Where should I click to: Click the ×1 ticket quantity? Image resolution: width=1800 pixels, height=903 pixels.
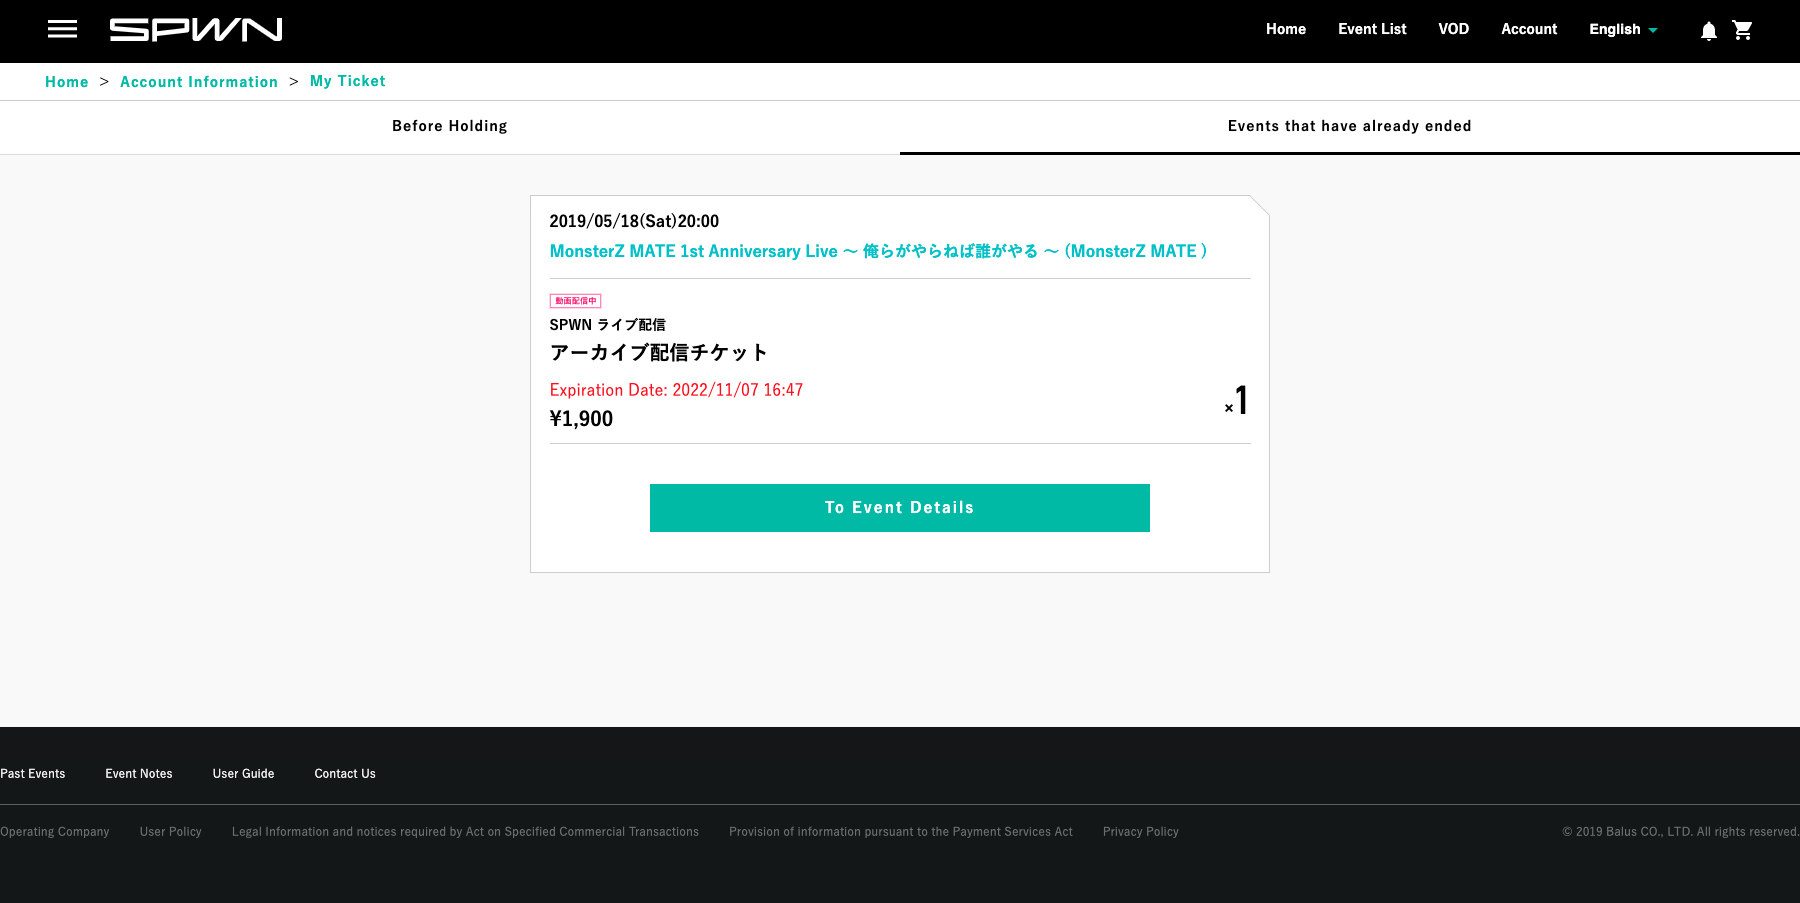coord(1236,400)
